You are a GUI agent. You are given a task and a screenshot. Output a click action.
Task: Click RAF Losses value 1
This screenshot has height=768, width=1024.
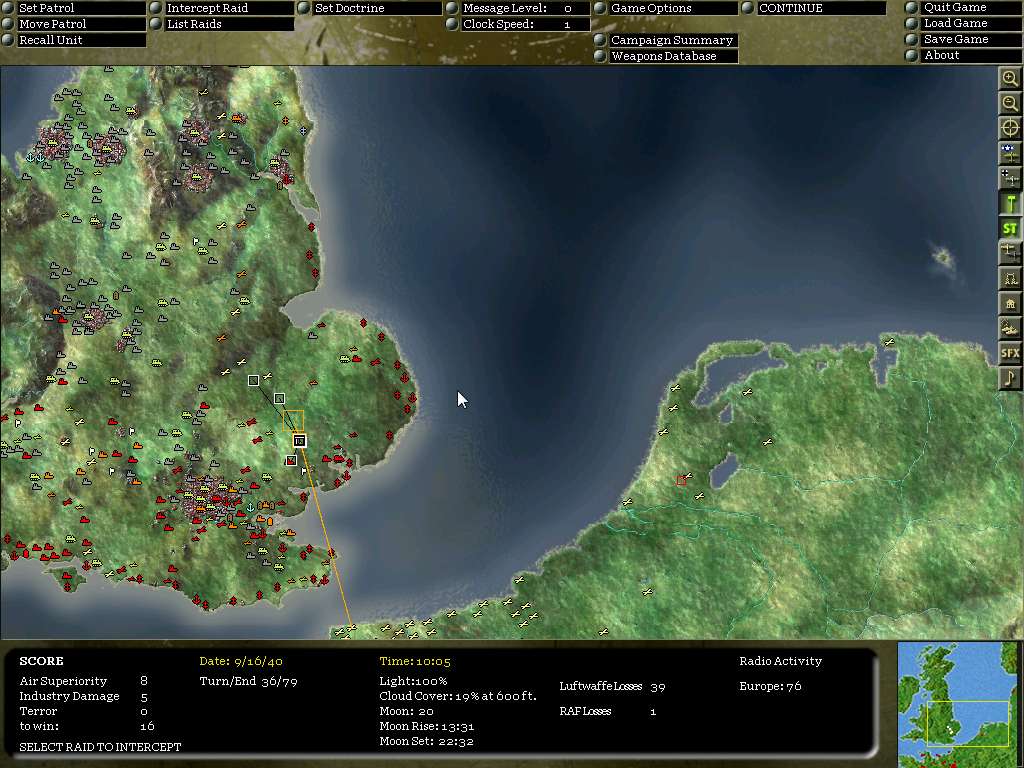coord(652,711)
